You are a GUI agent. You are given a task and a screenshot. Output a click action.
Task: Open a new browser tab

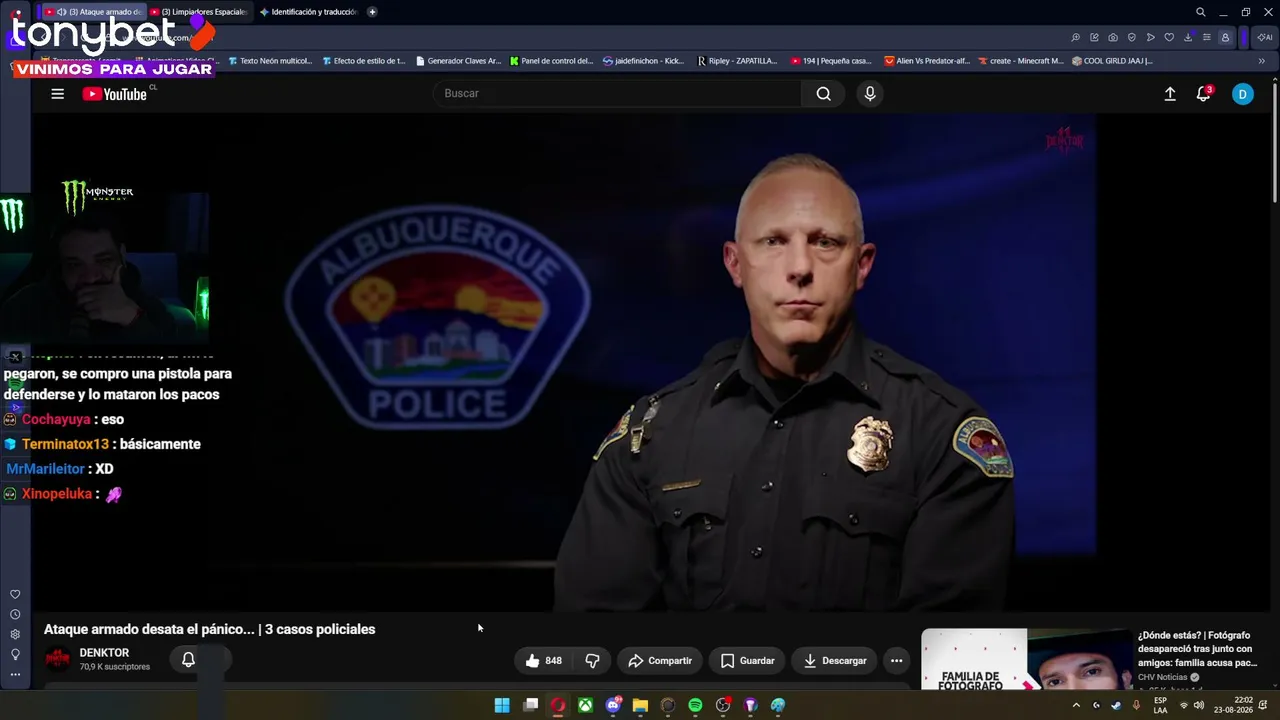click(372, 12)
